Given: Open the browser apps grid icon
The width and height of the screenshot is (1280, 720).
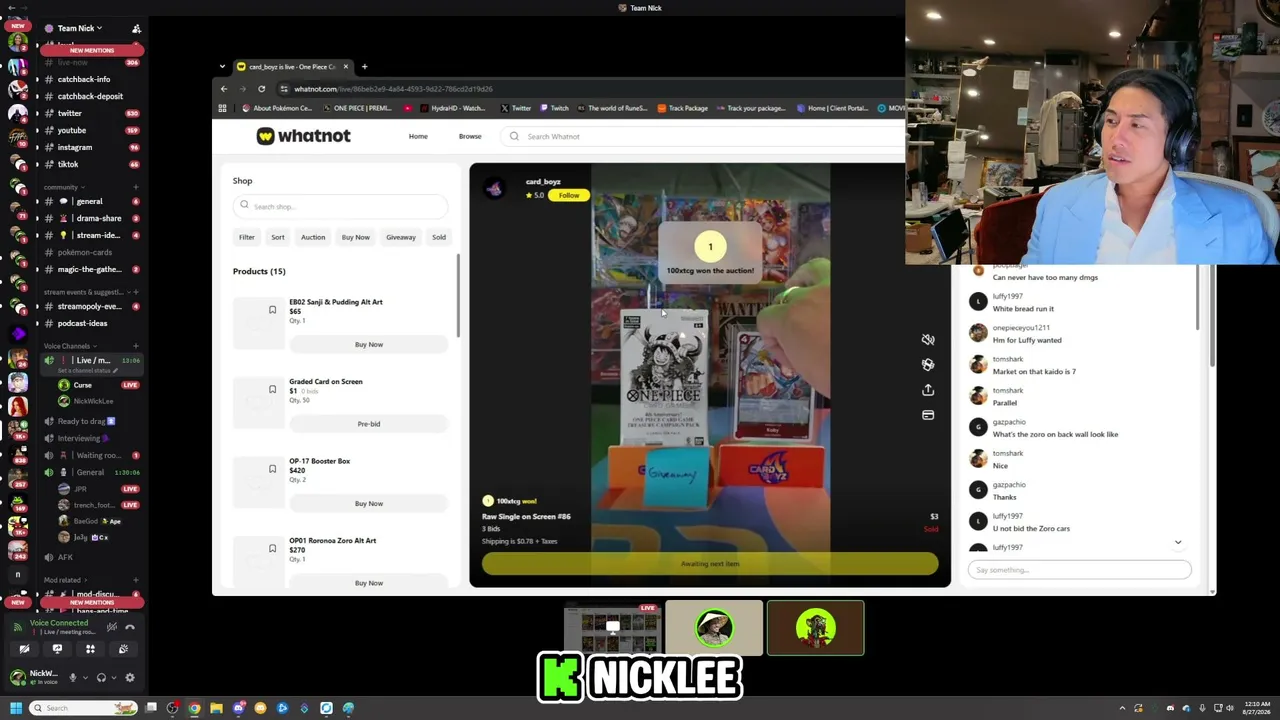Looking at the screenshot, I should click(x=223, y=108).
